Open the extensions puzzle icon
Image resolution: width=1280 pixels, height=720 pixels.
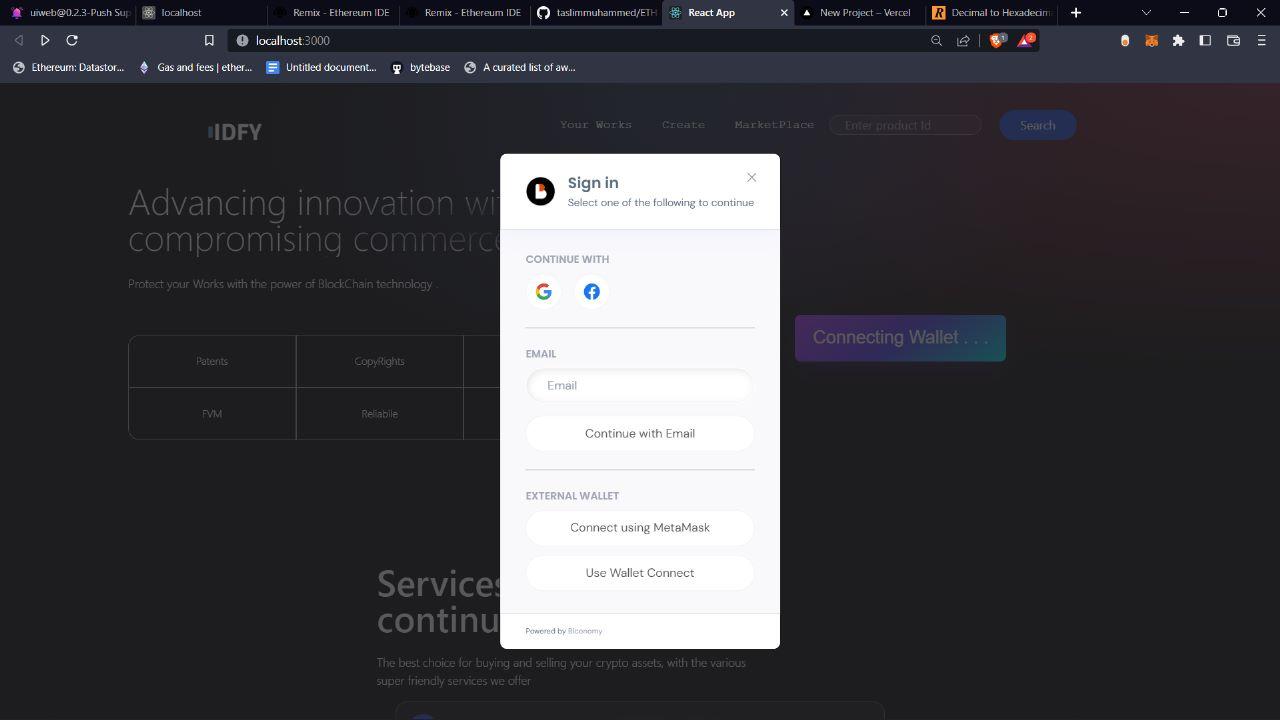1178,40
